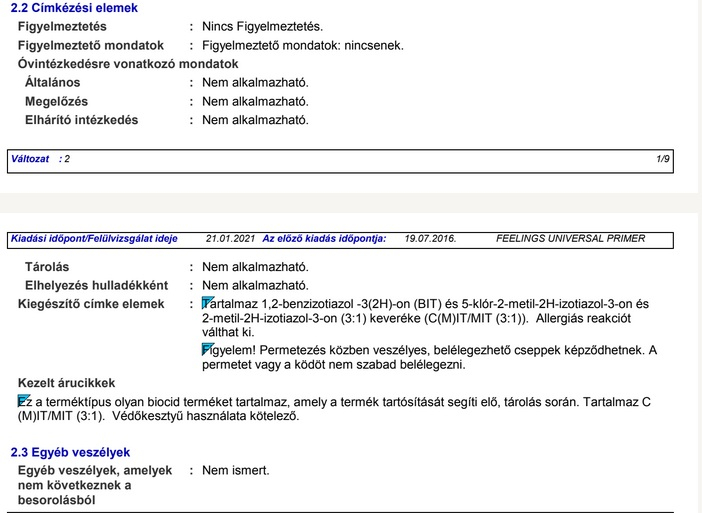This screenshot has height=513, width=702.
Task: Click the "Figyelmeztető mondatok" label
Action: click(91, 45)
